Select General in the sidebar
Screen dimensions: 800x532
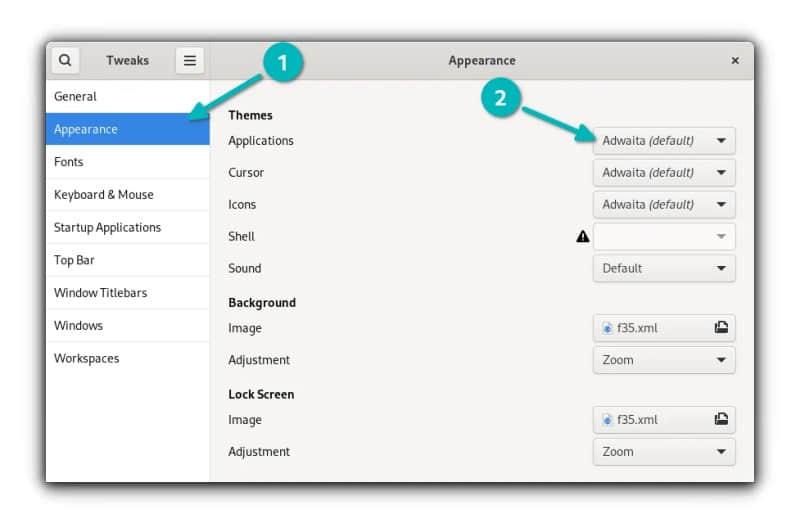pyautogui.click(x=76, y=97)
